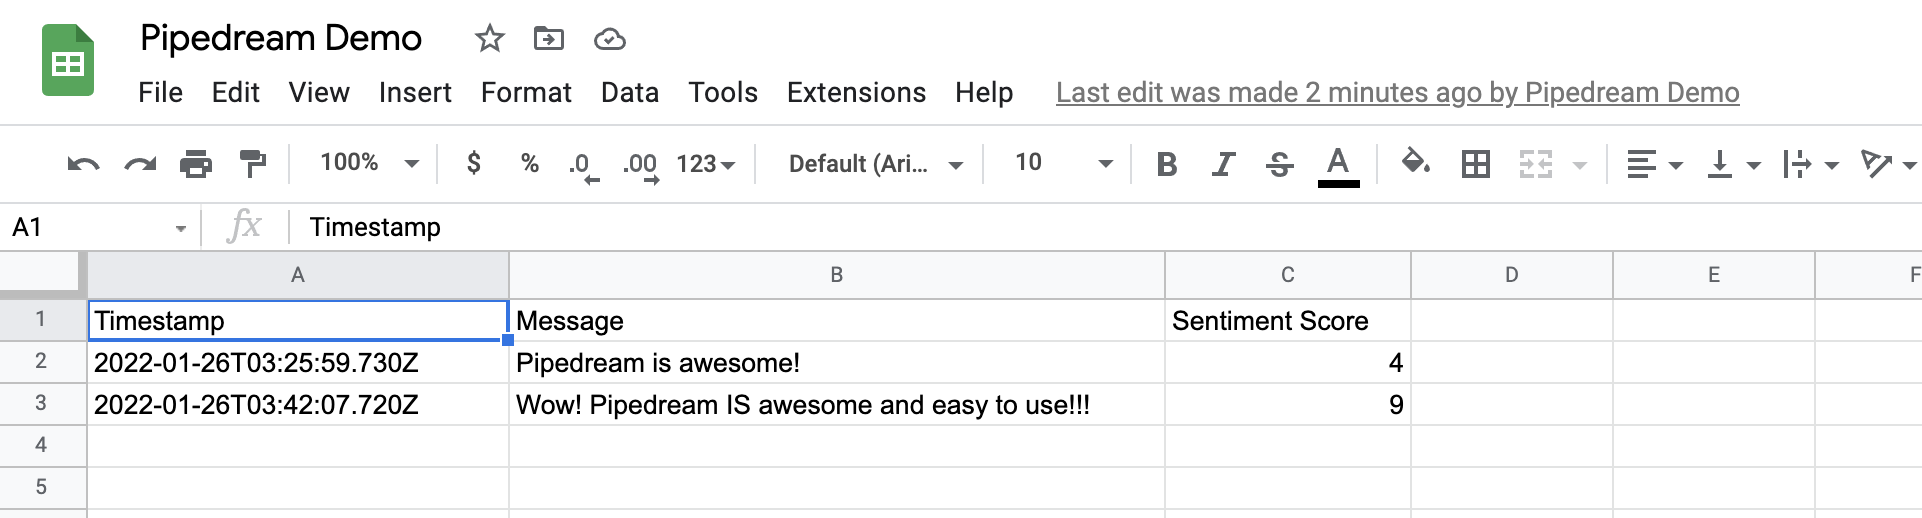Toggle italic formatting
Screen dimensions: 1922x518
click(x=1222, y=164)
